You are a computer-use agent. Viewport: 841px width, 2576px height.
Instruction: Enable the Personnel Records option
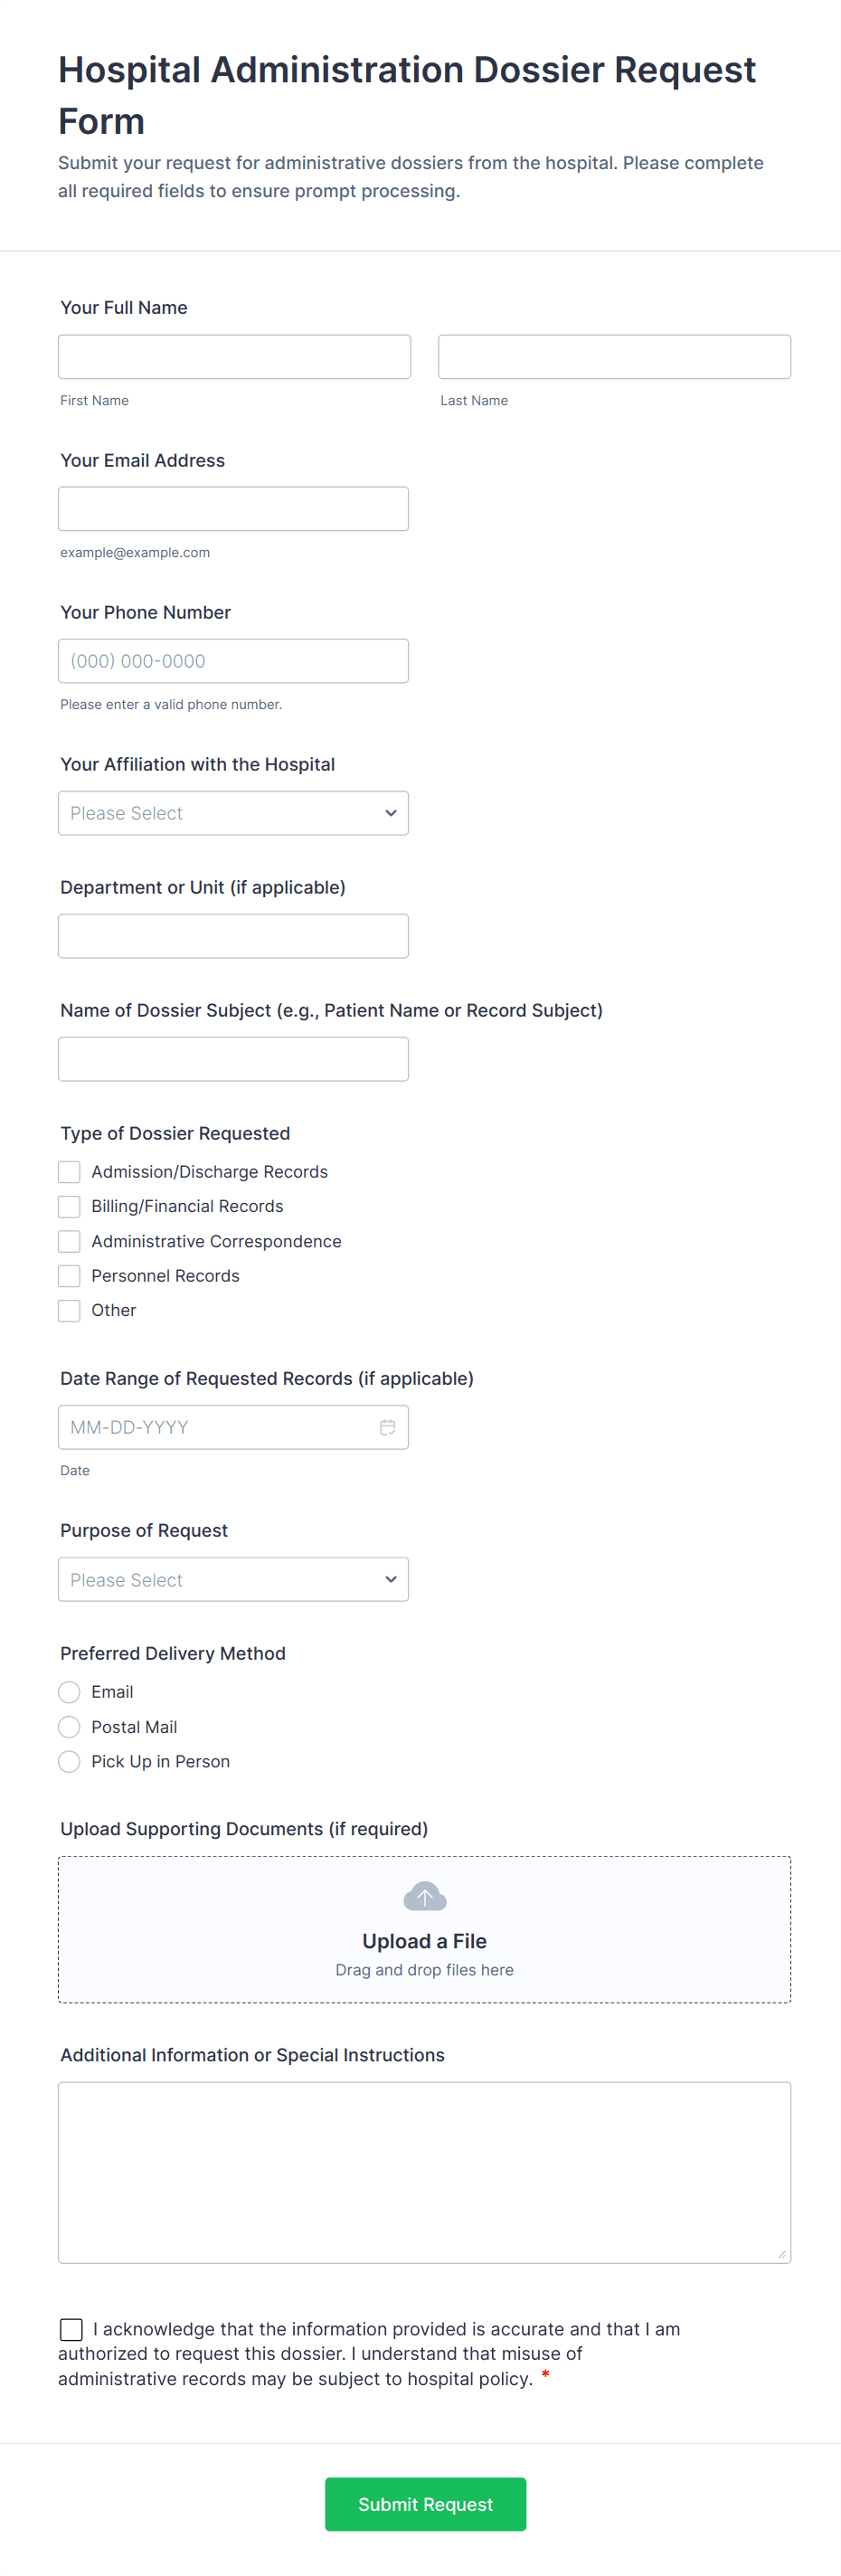[x=69, y=1275]
